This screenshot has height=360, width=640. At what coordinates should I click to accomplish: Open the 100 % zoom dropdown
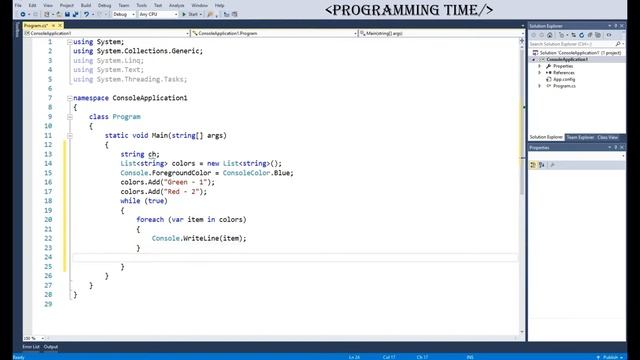pyautogui.click(x=33, y=338)
